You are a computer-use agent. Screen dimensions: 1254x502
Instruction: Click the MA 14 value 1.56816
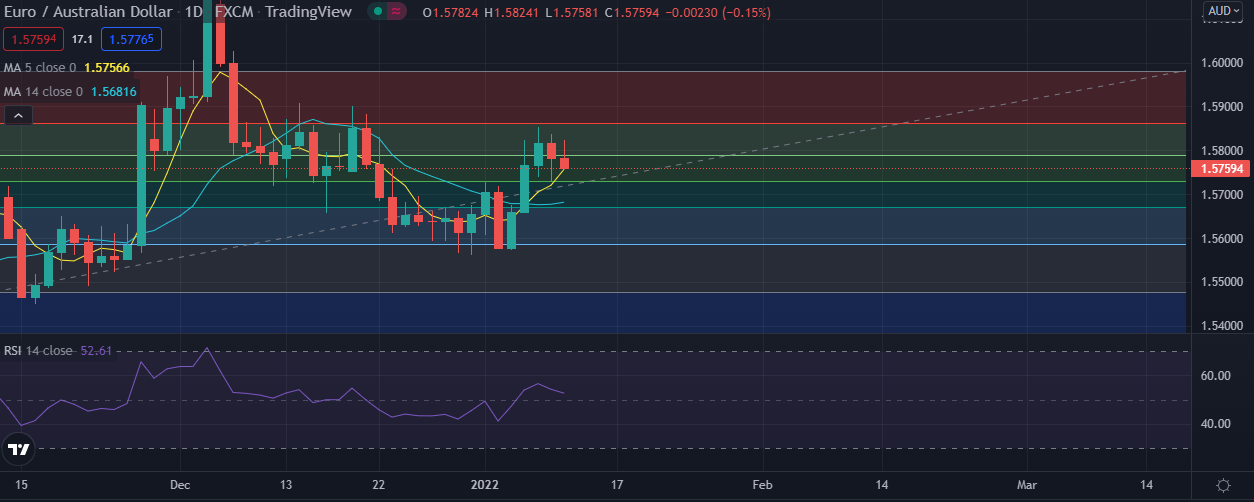[x=114, y=92]
